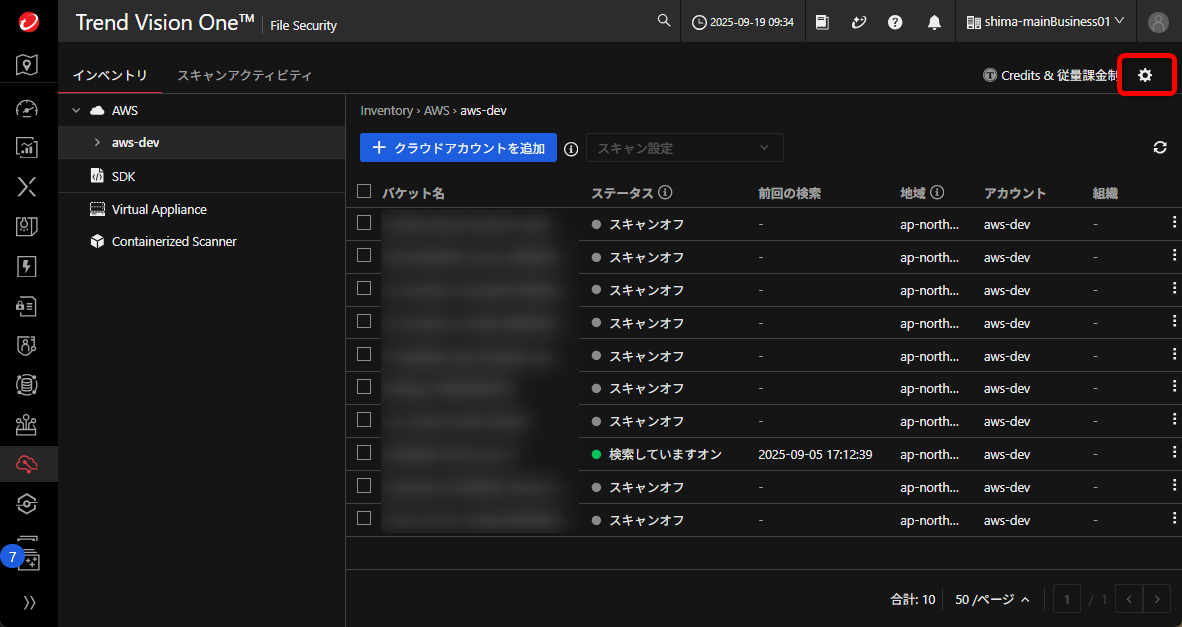Check the 検索していますオン row checkbox
The height and width of the screenshot is (627, 1182).
364,452
